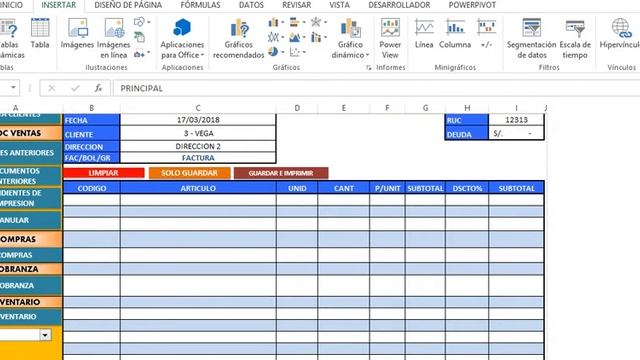
Task: Select the 'DIRECCION 2' cell
Action: pos(198,146)
